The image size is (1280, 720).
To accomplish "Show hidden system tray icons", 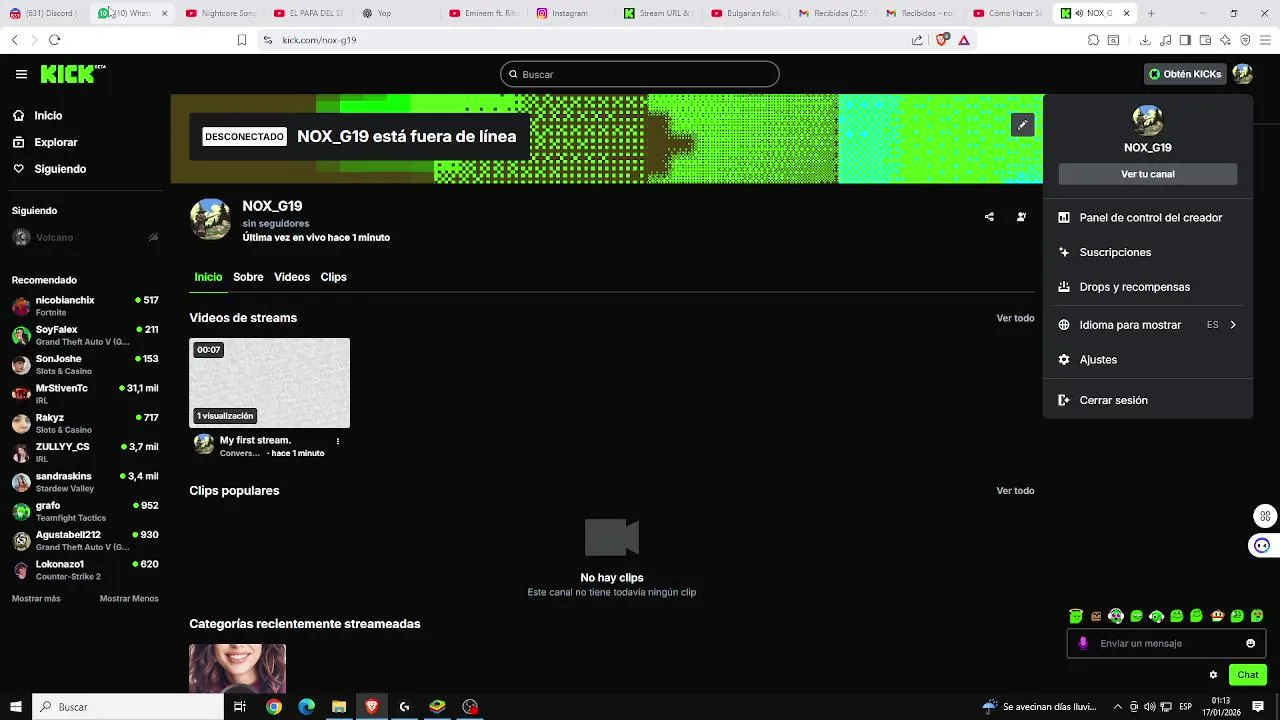I will pyautogui.click(x=1117, y=706).
